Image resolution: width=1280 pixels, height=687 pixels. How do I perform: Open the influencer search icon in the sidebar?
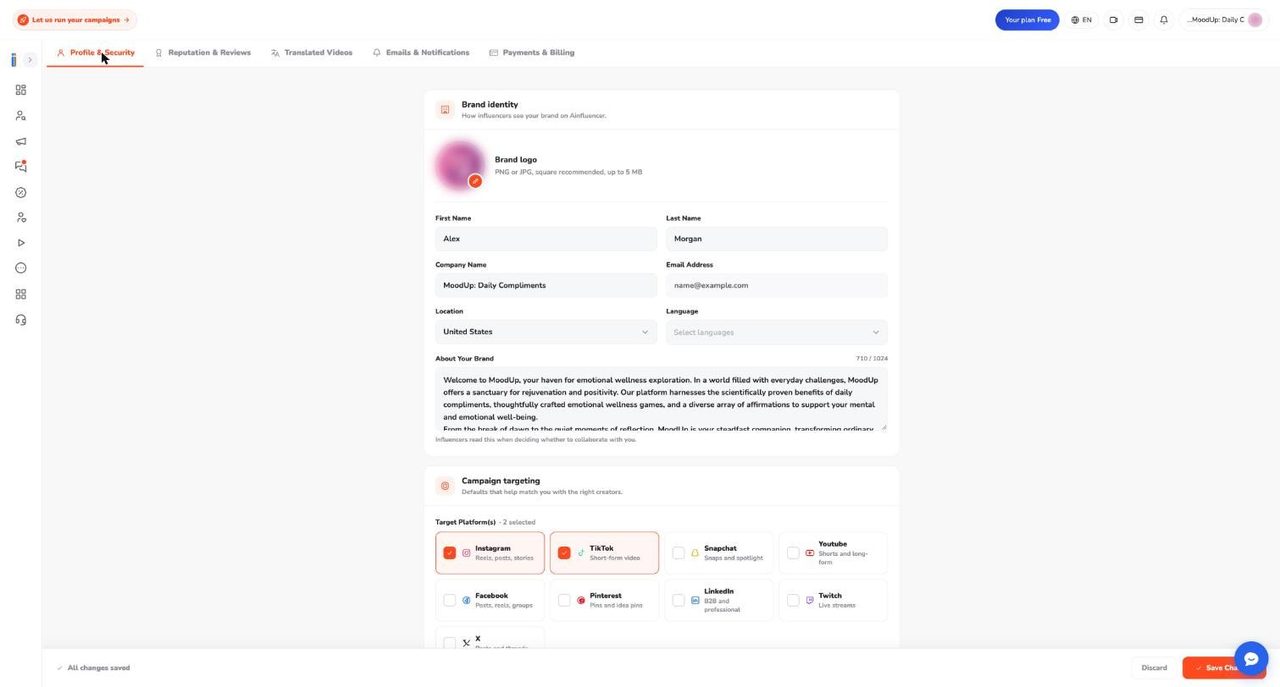pyautogui.click(x=21, y=115)
